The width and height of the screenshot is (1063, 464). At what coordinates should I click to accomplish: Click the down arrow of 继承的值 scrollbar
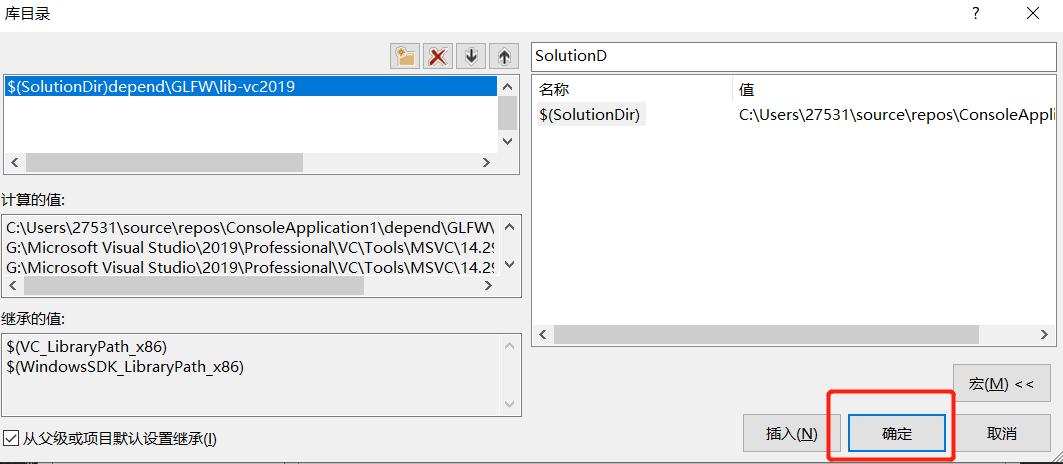(x=510, y=404)
